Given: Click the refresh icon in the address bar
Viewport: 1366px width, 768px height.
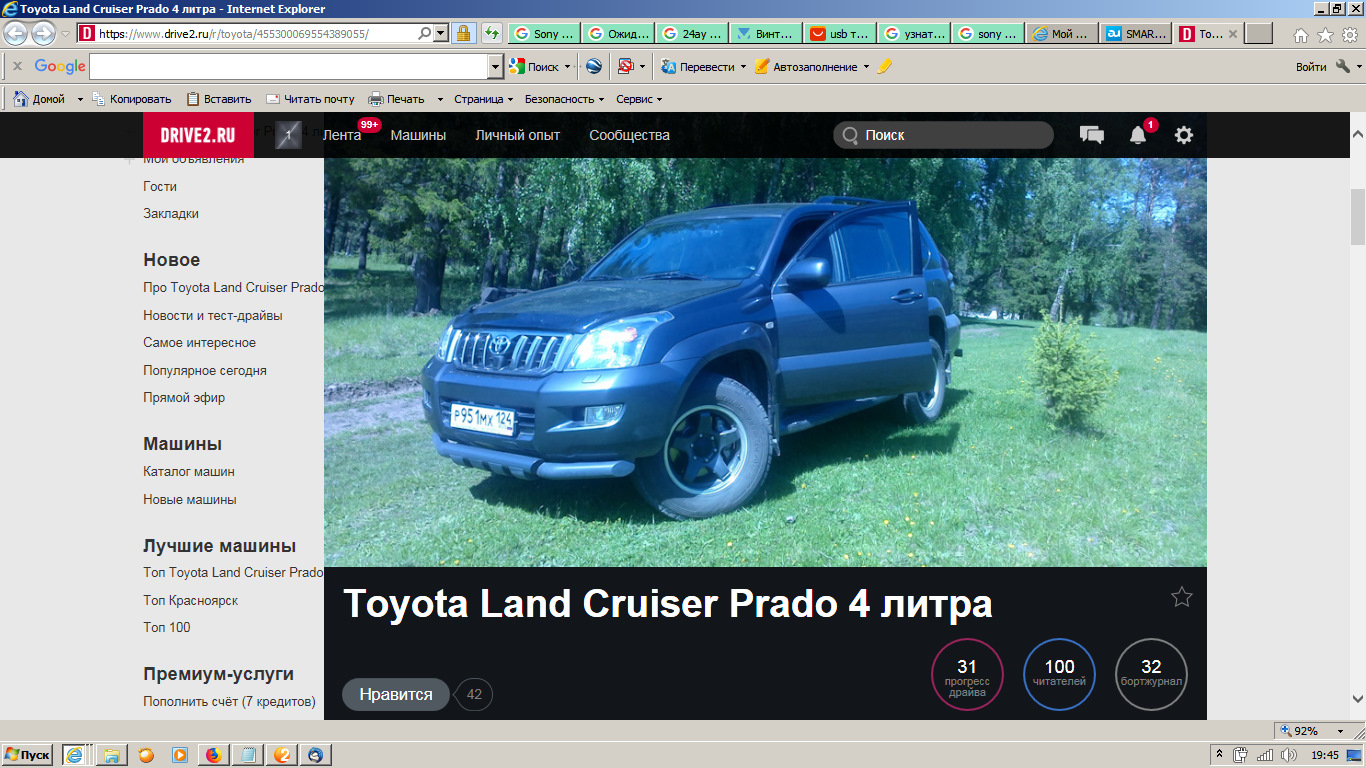Looking at the screenshot, I should [x=490, y=32].
